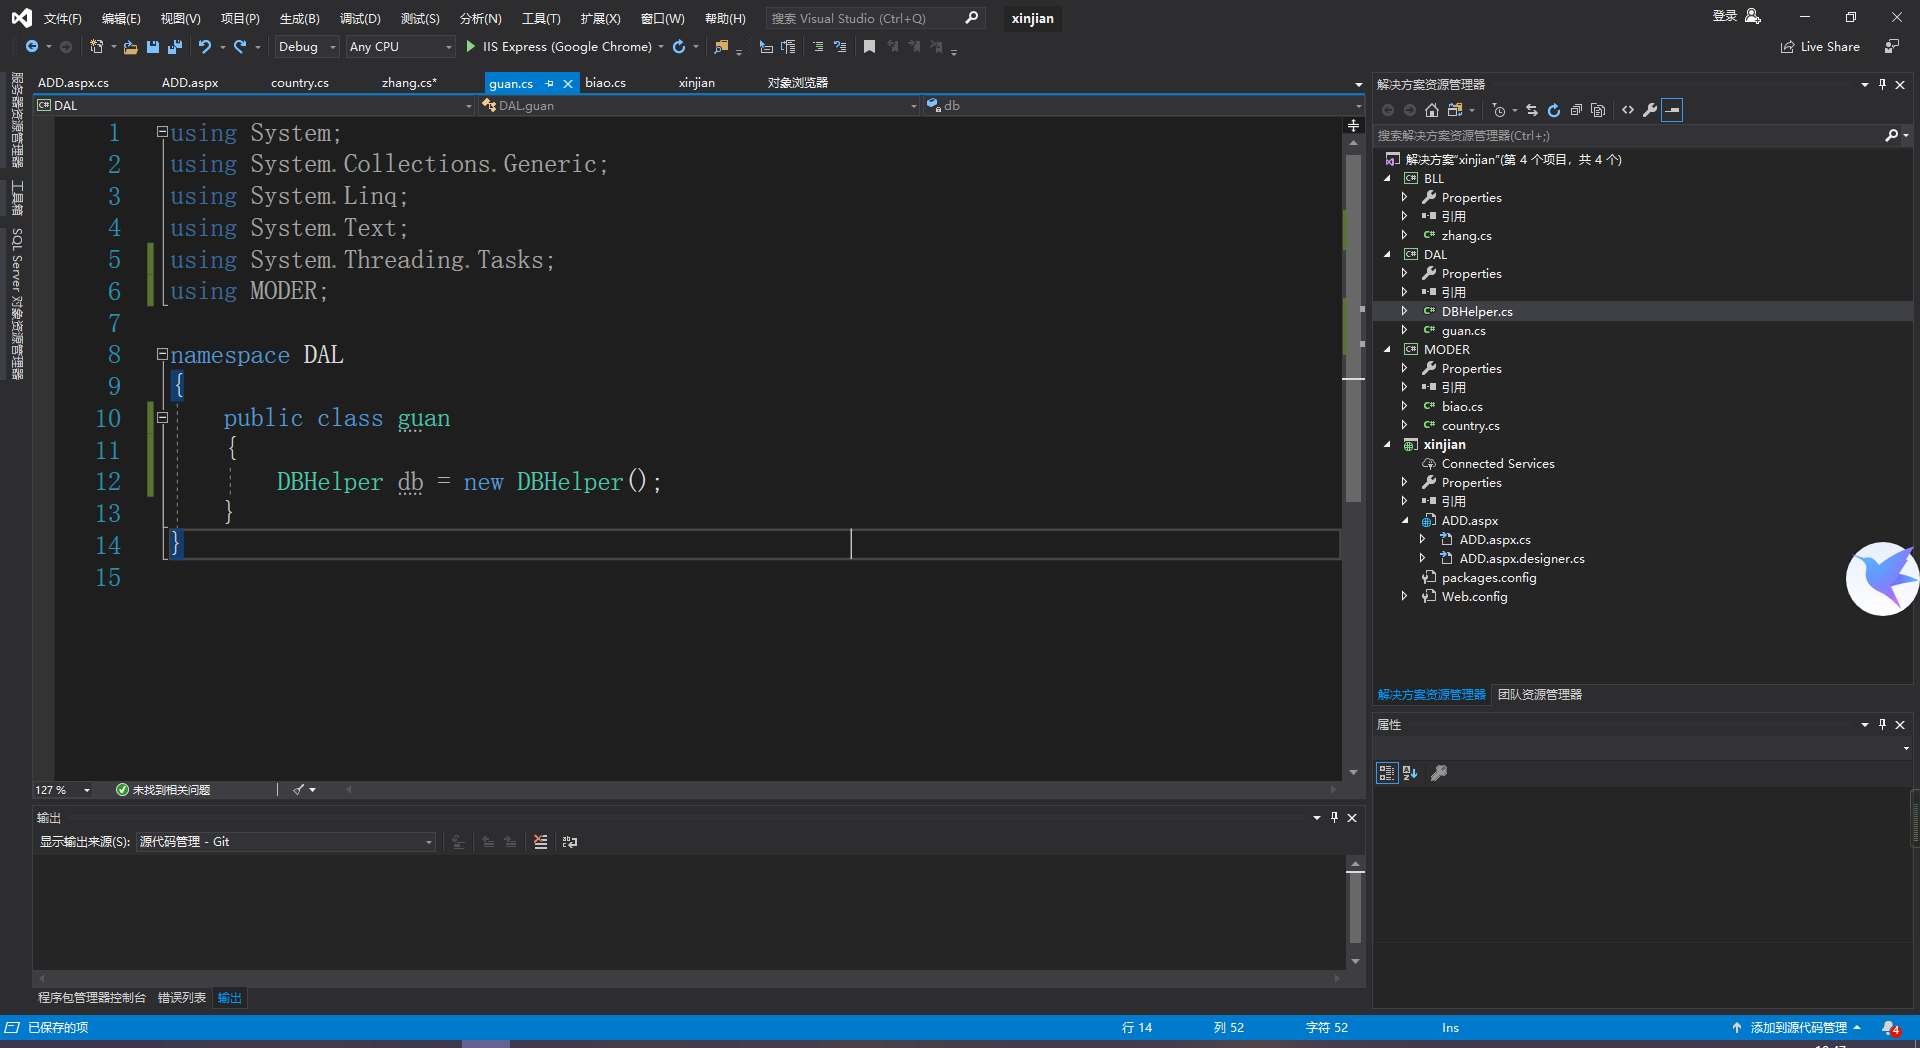Image resolution: width=1920 pixels, height=1048 pixels.
Task: Toggle a bookmark on the current line
Action: click(x=870, y=47)
